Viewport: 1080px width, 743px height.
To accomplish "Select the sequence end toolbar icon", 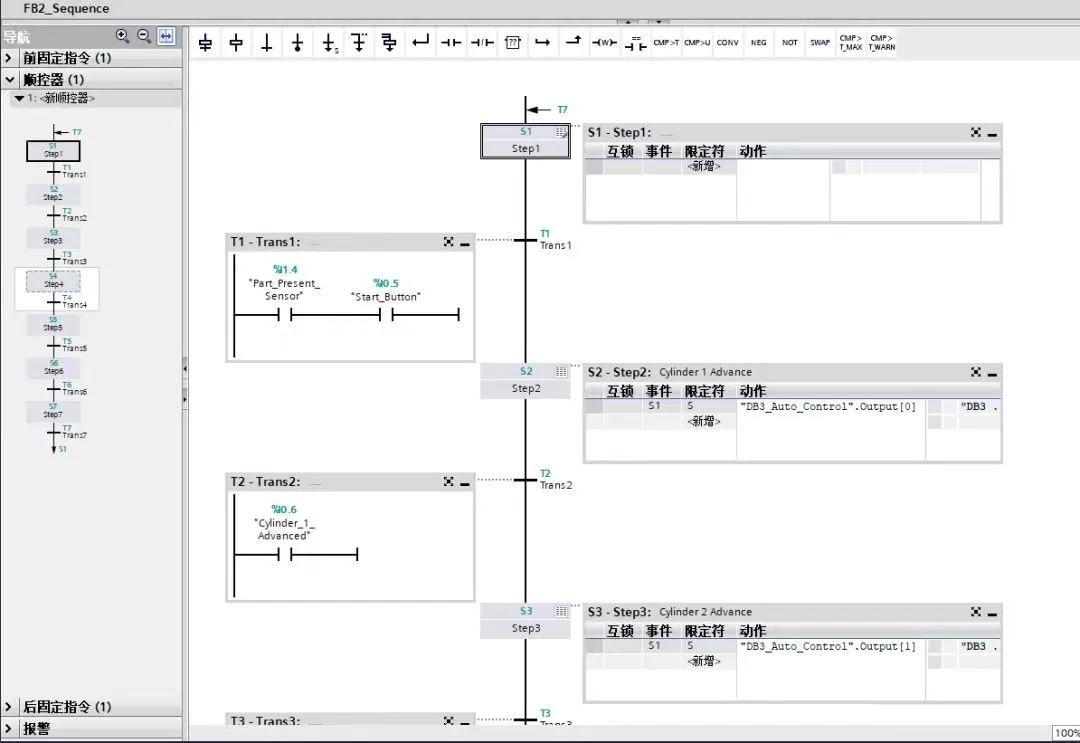I will pyautogui.click(x=298, y=43).
